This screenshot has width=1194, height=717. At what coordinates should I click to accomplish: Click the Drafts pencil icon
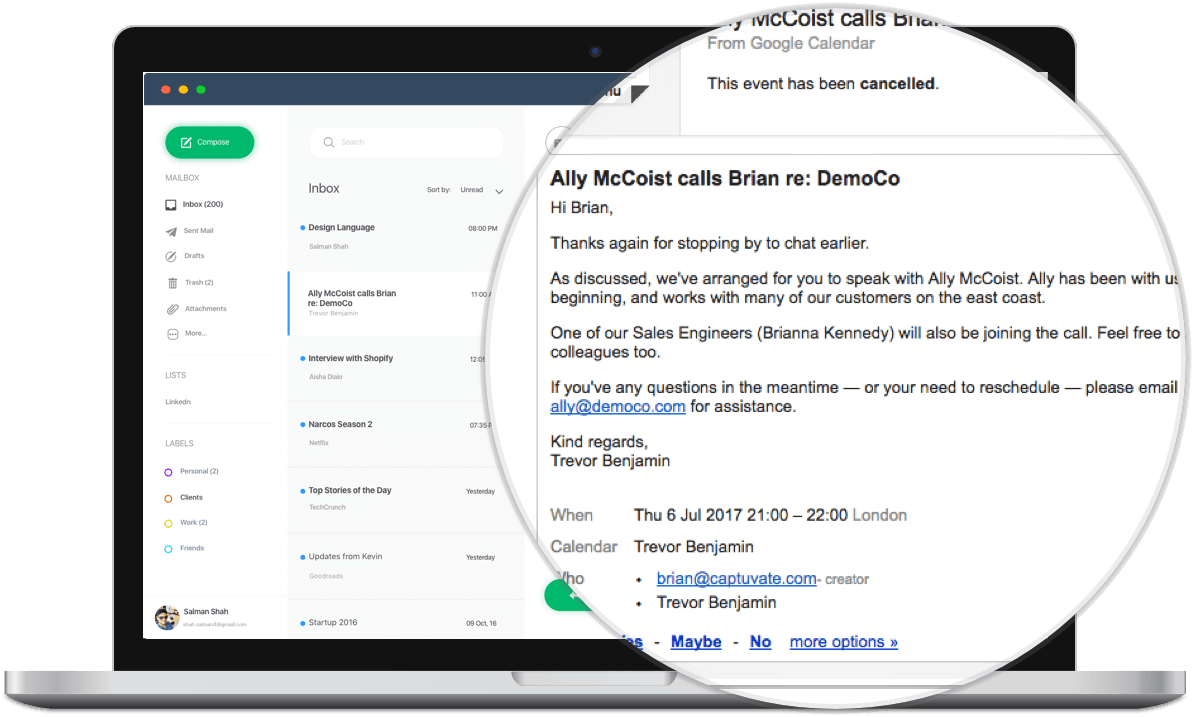tap(171, 257)
